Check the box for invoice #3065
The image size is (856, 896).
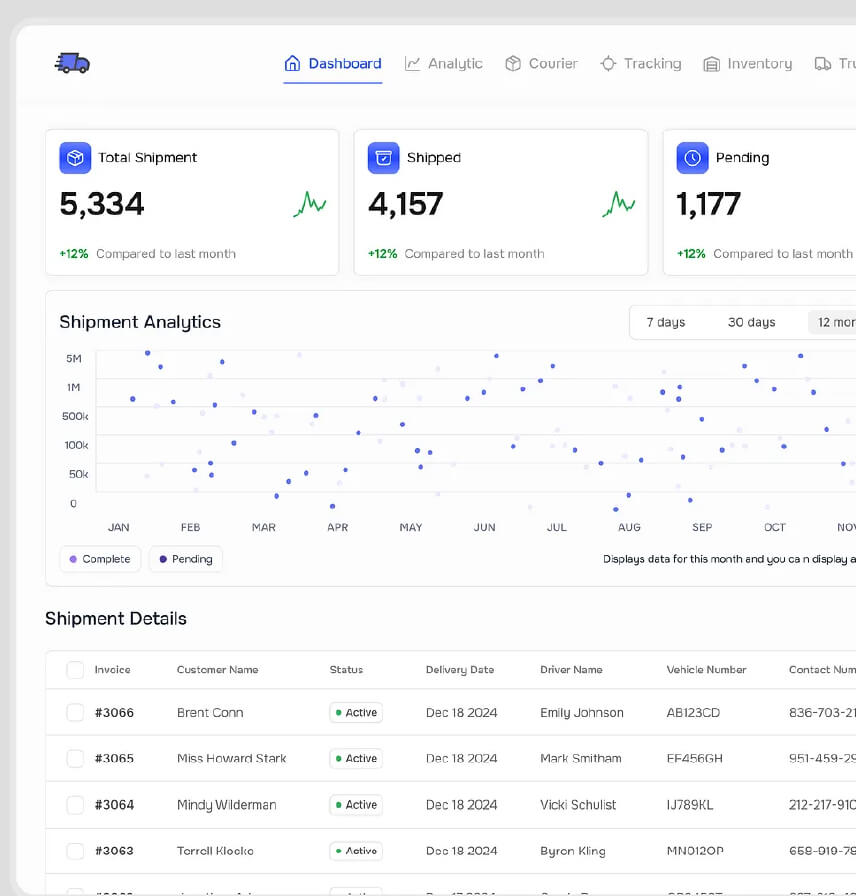click(75, 758)
